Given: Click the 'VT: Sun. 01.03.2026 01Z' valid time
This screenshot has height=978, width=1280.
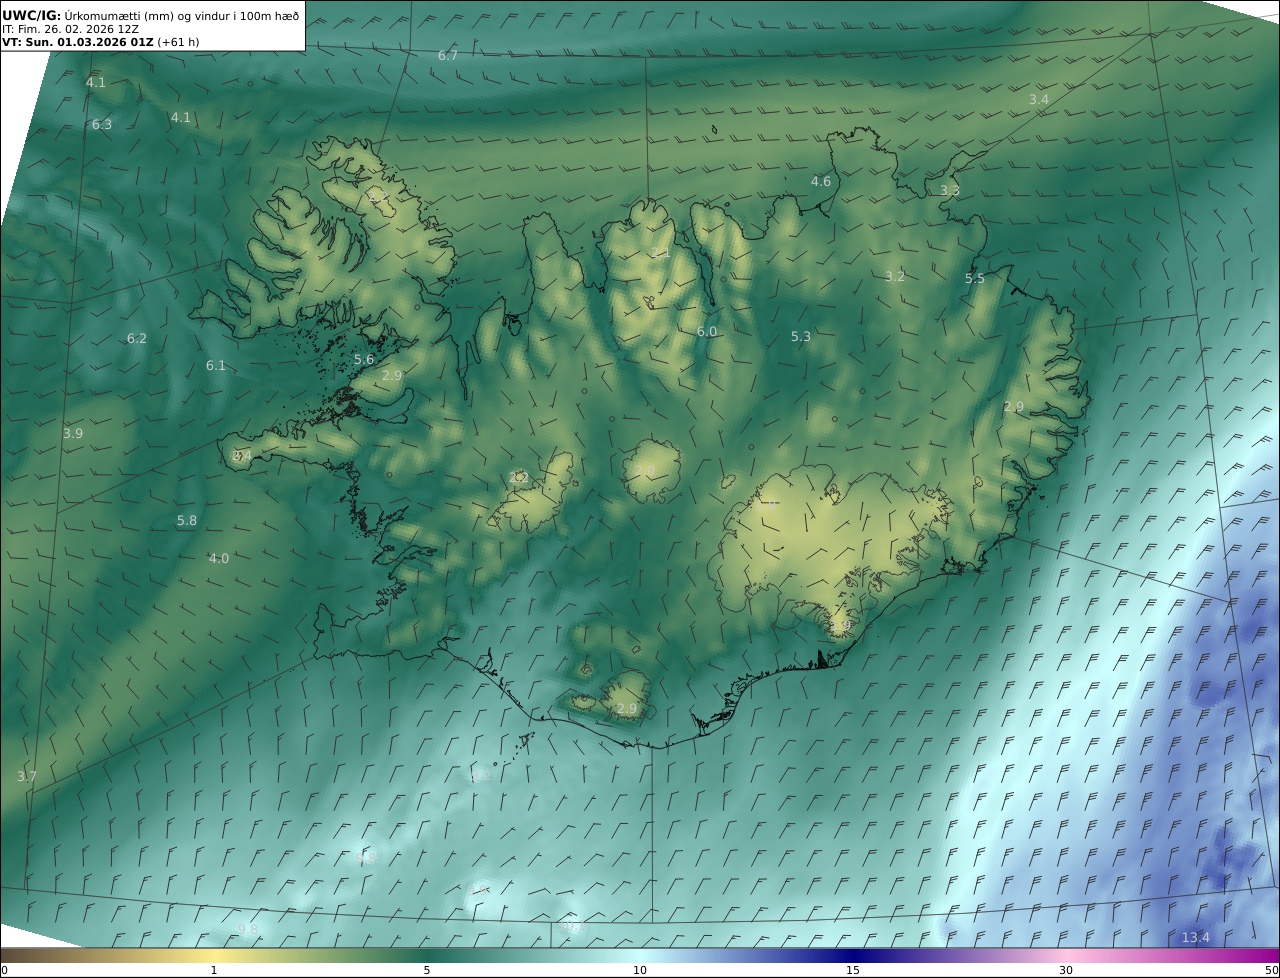Looking at the screenshot, I should point(77,43).
